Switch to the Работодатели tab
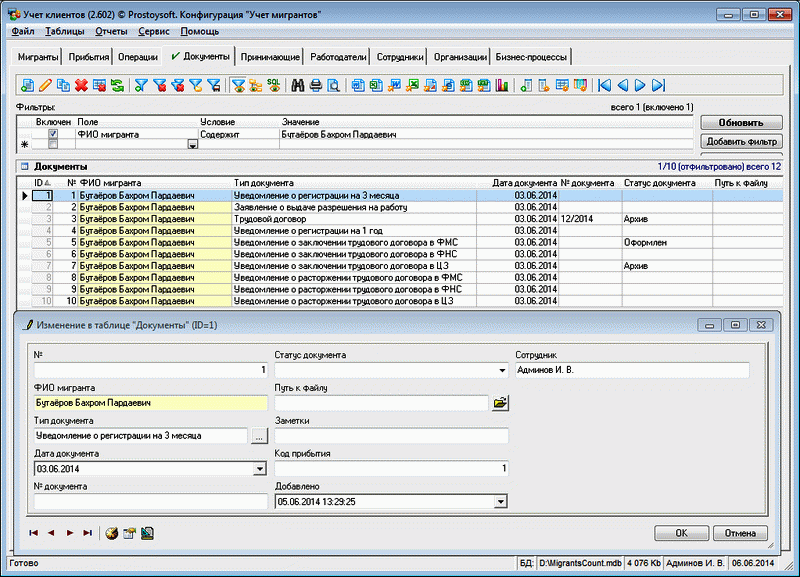This screenshot has width=800, height=577. [336, 57]
